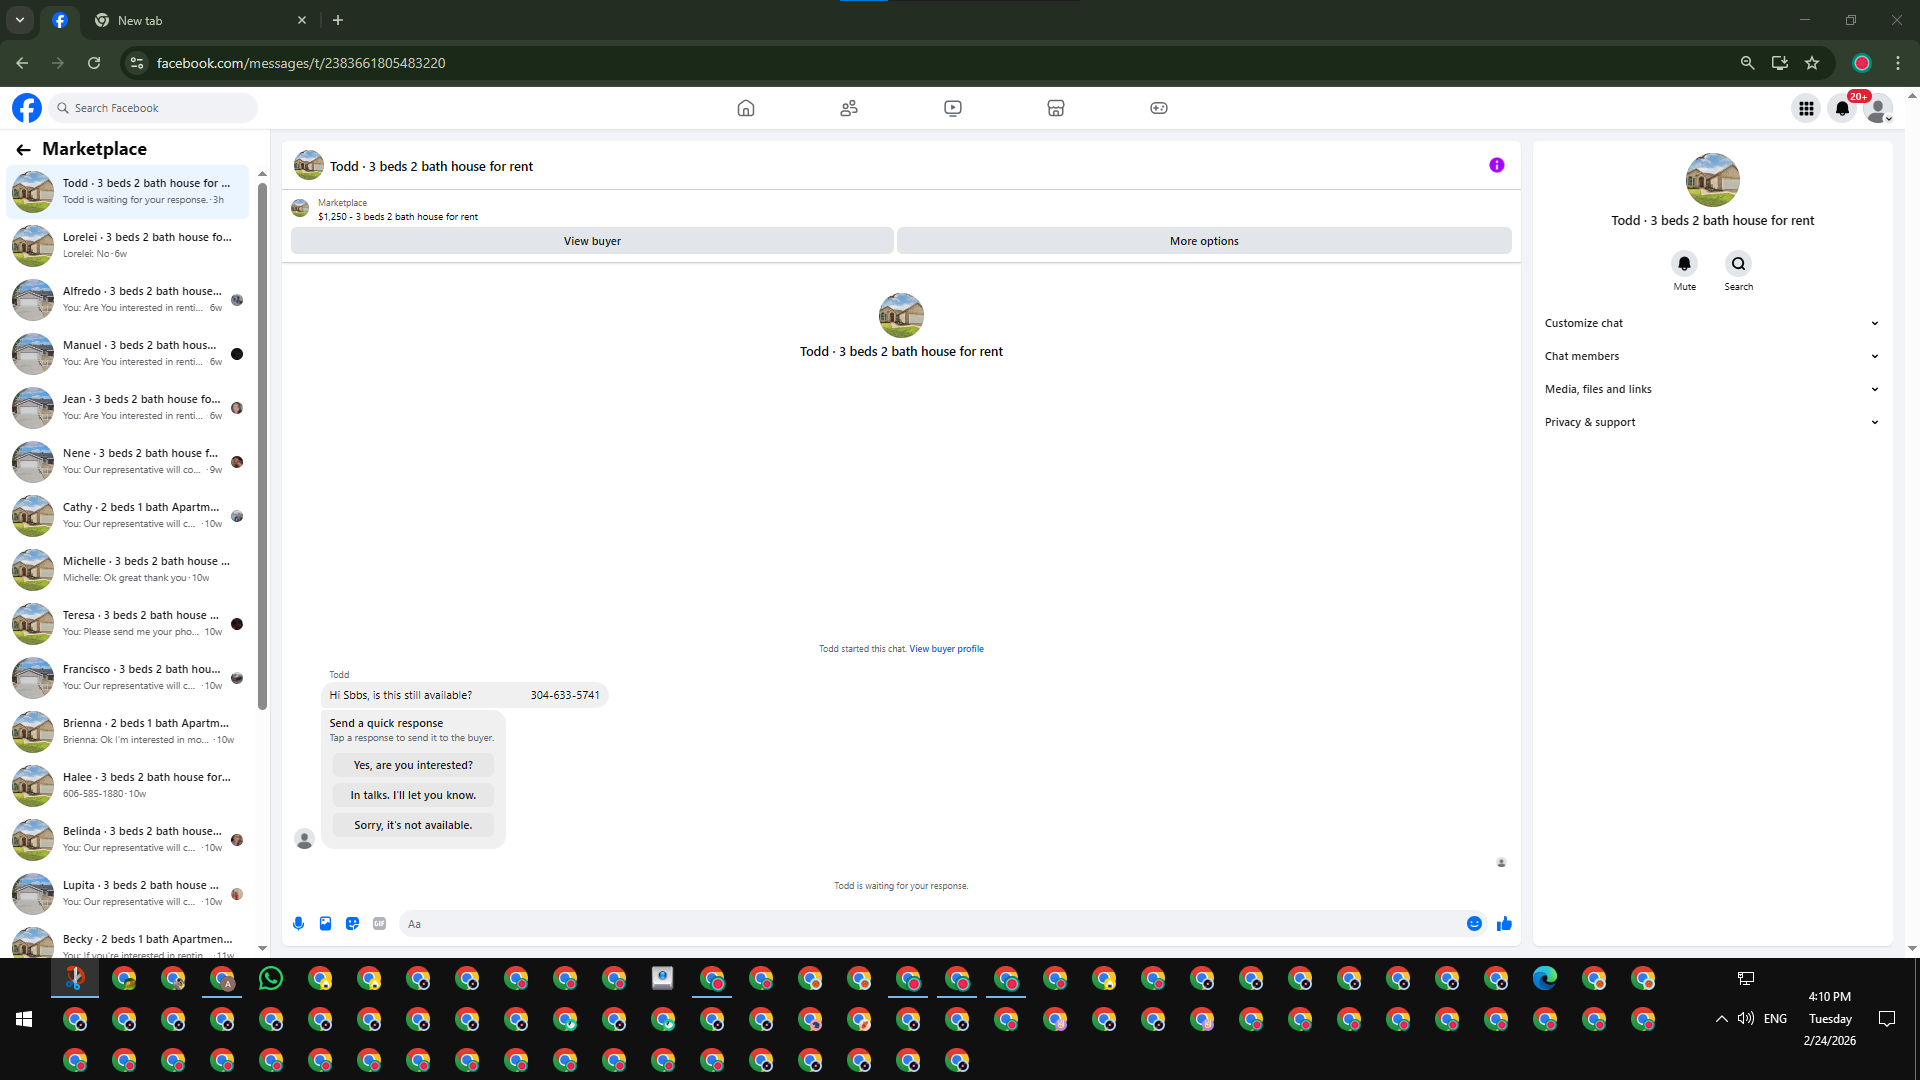The width and height of the screenshot is (1920, 1080).
Task: Open the sticker picker icon
Action: pos(352,924)
